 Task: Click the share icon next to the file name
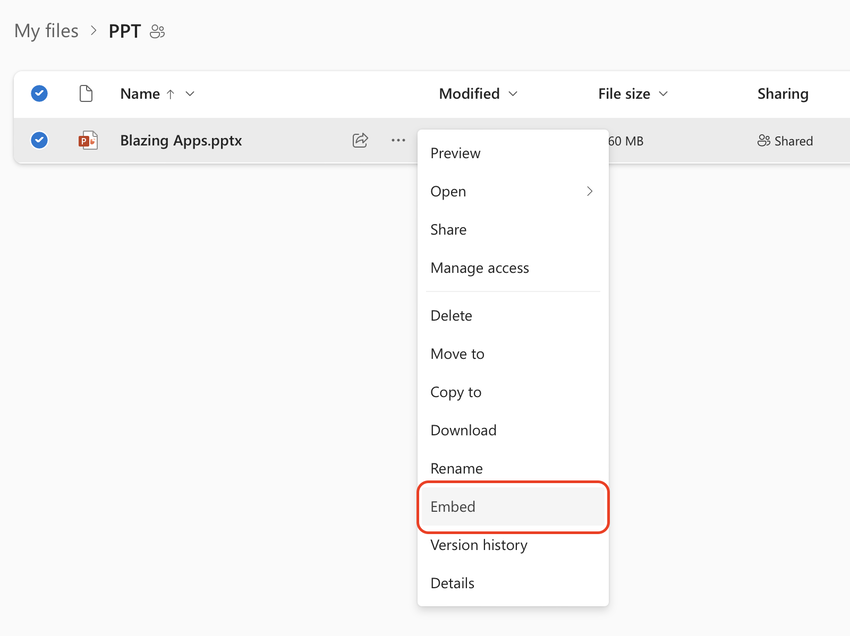point(359,140)
